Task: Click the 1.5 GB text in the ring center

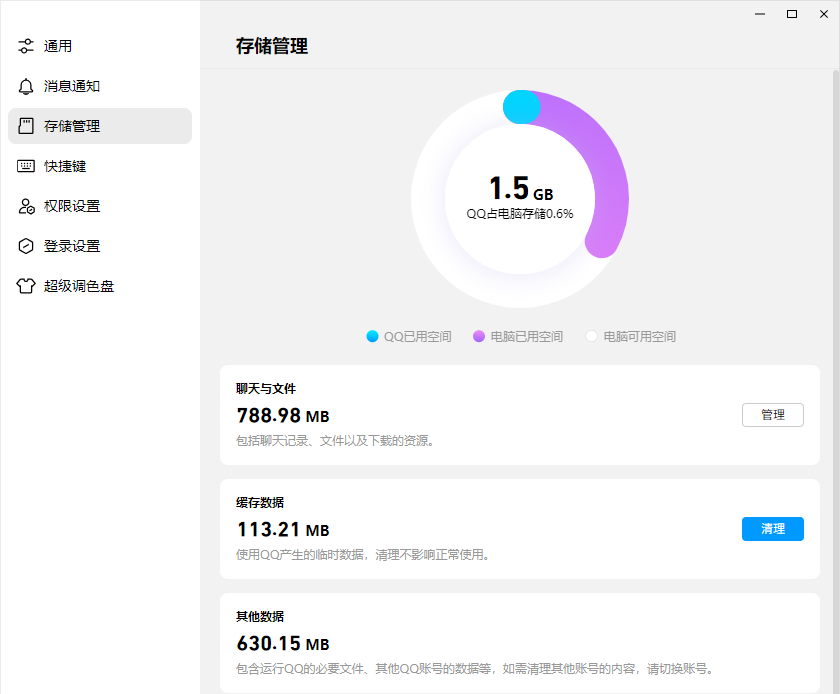Action: [520, 189]
